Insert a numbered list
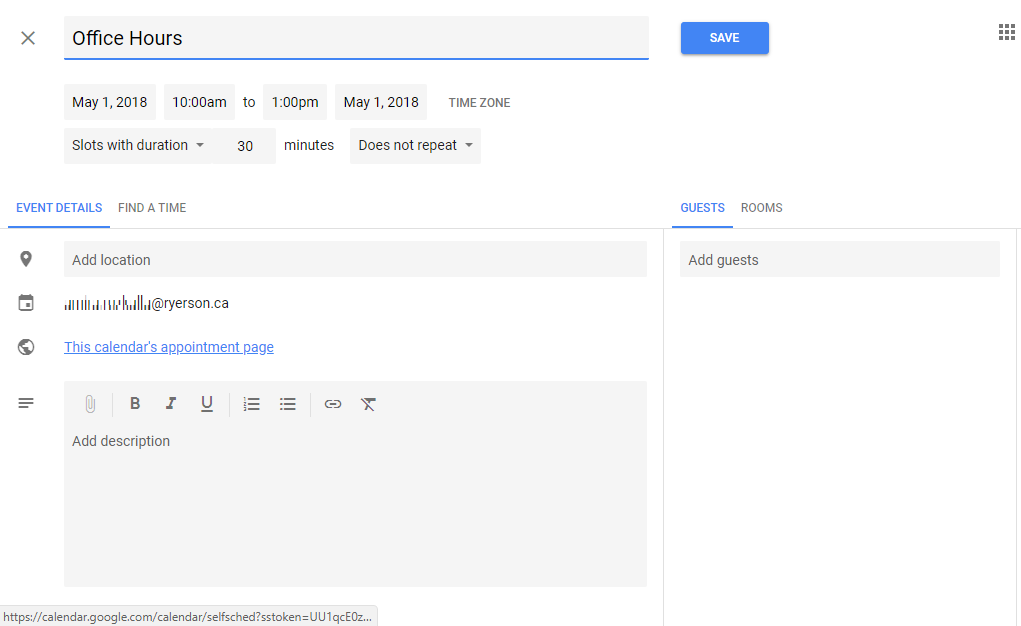1021x626 pixels. (251, 405)
